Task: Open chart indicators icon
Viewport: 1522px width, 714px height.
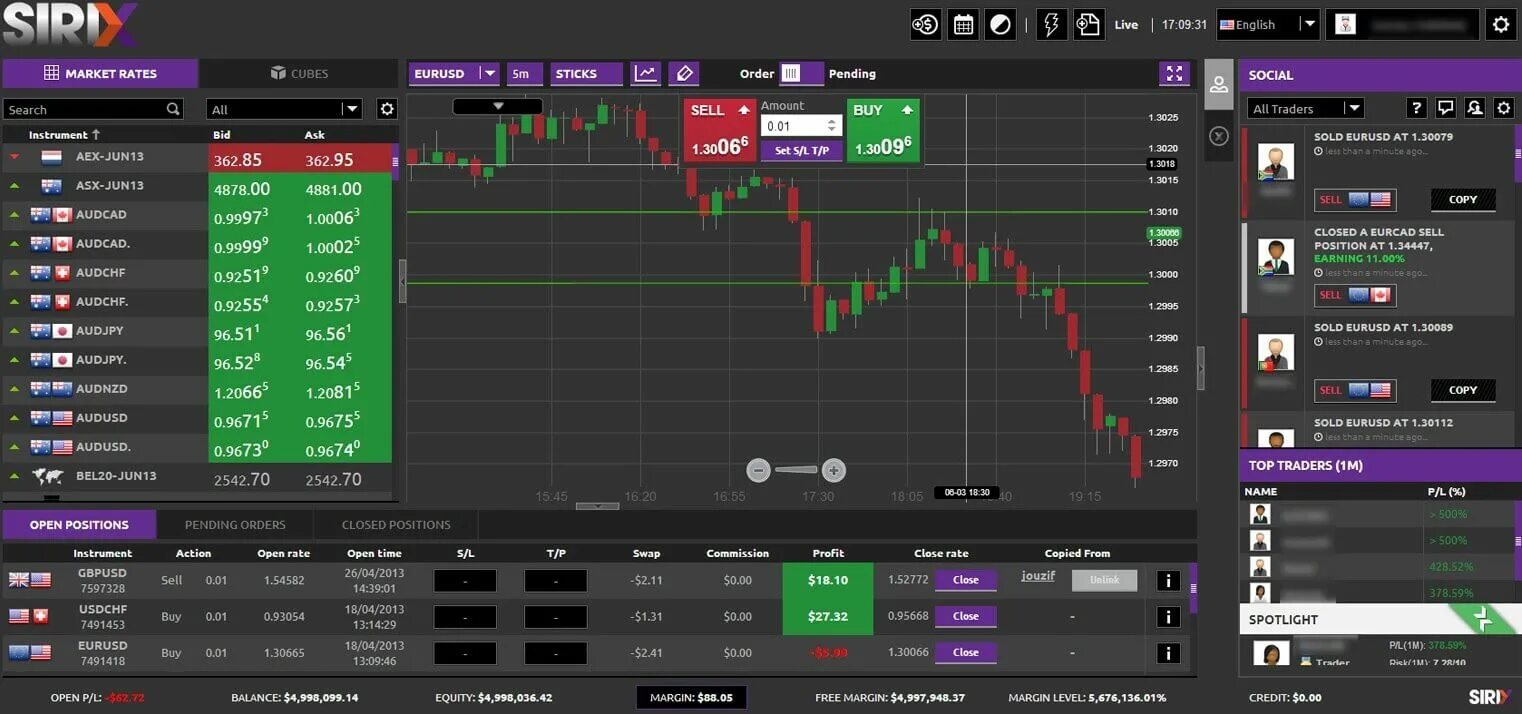Action: click(646, 73)
